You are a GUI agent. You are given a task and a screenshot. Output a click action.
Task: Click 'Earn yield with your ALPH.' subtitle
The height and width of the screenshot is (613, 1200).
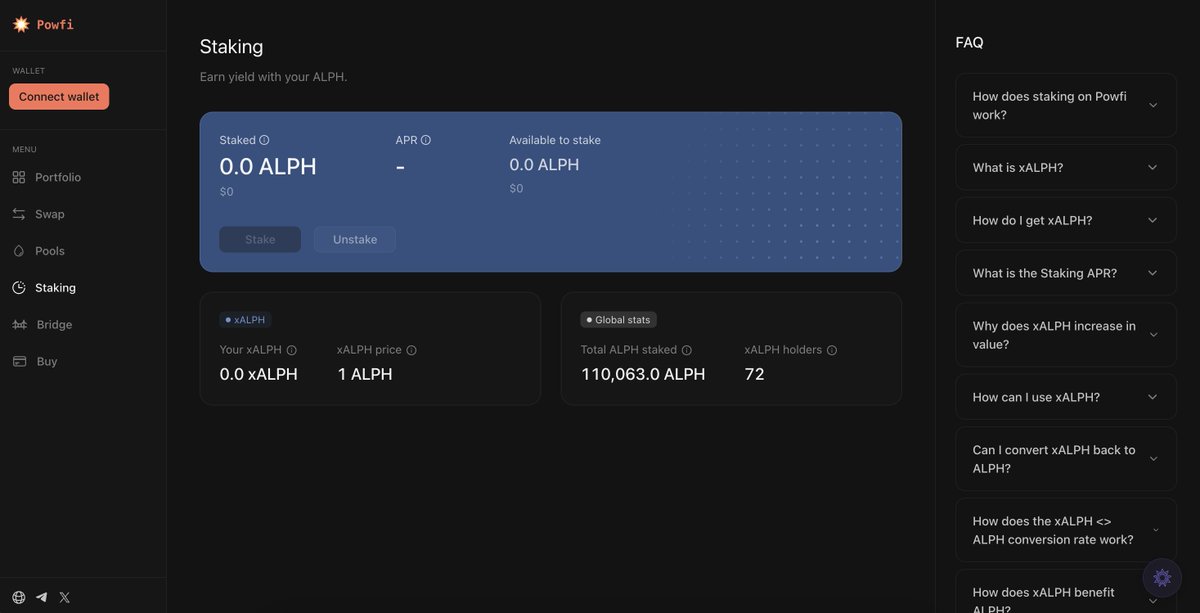[x=274, y=77]
